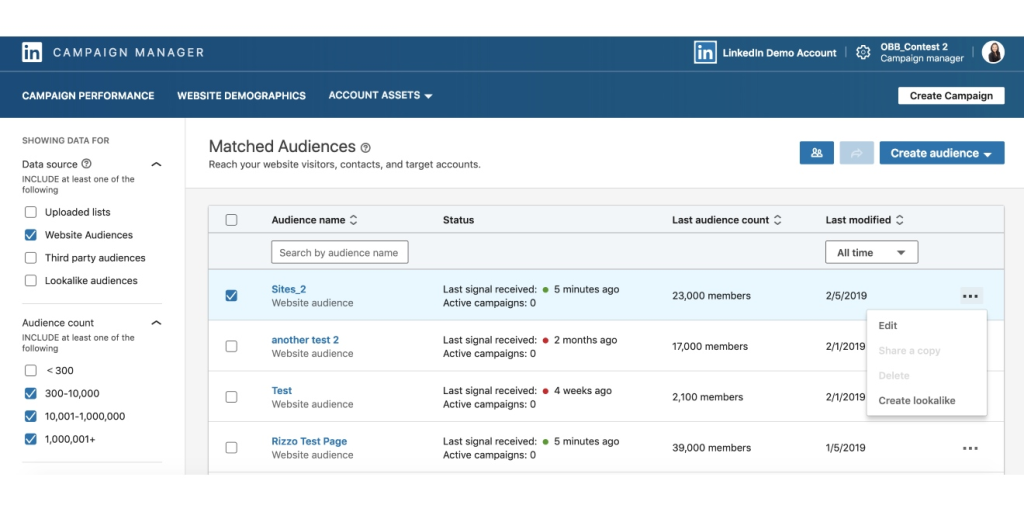Viewport: 1024px width, 512px height.
Task: Open the All time date filter dropdown
Action: pos(871,253)
